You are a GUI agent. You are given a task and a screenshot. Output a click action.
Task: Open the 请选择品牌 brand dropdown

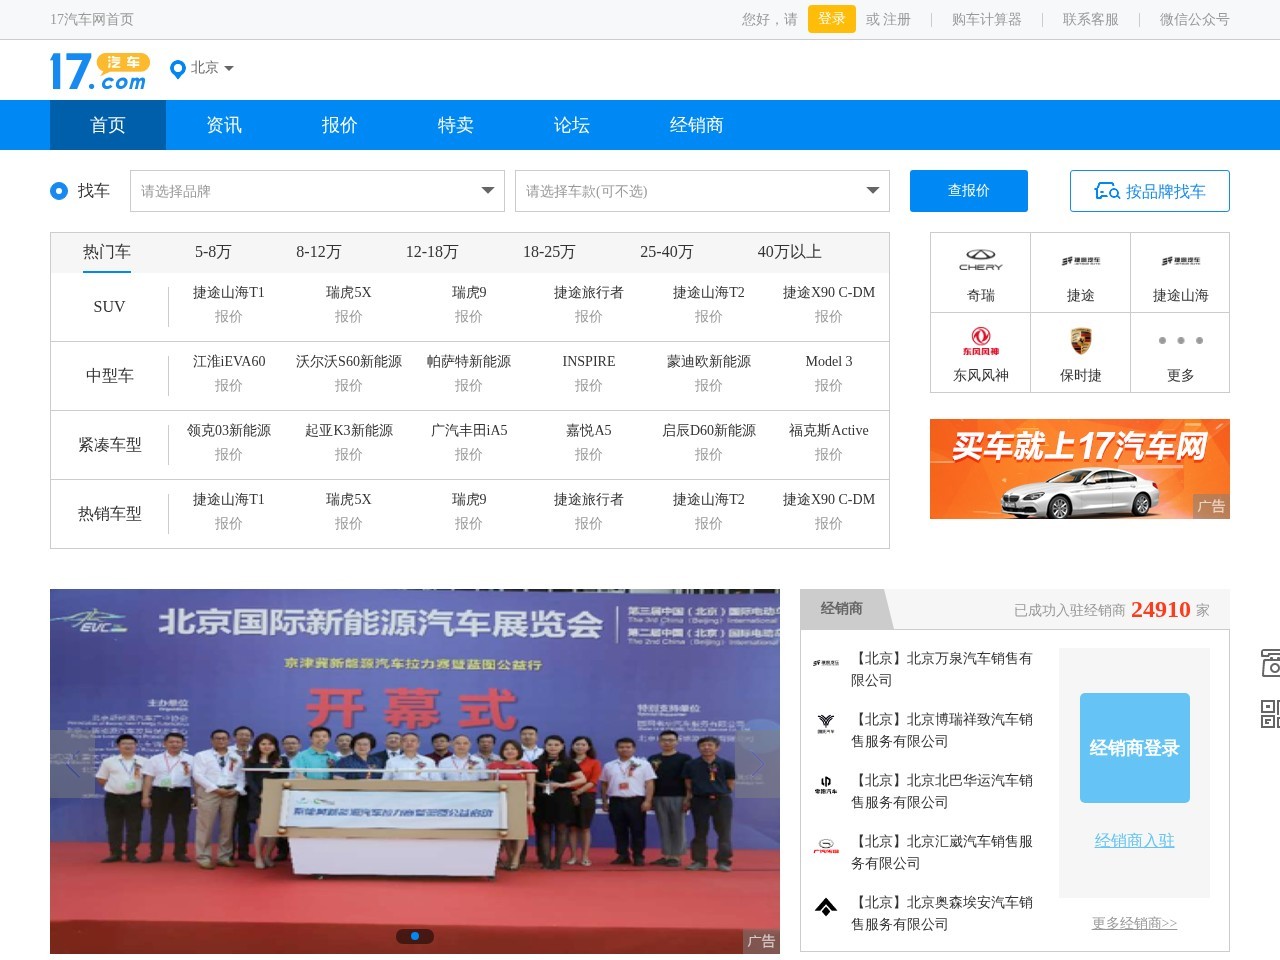[x=317, y=191]
